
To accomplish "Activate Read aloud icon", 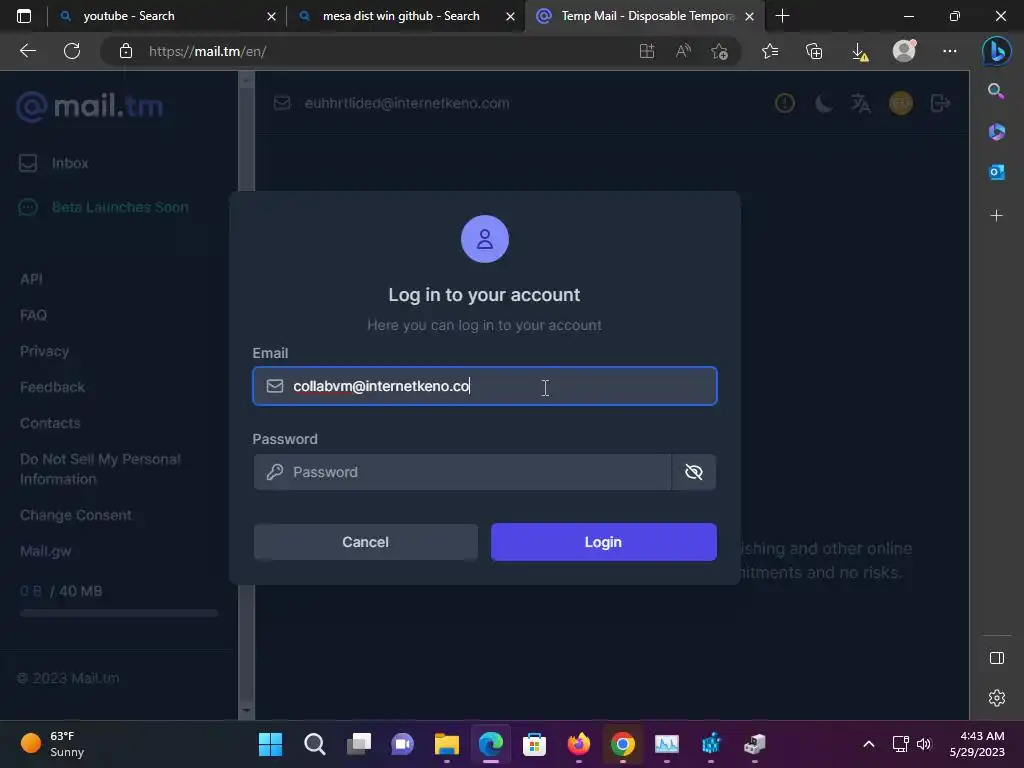I will point(683,51).
